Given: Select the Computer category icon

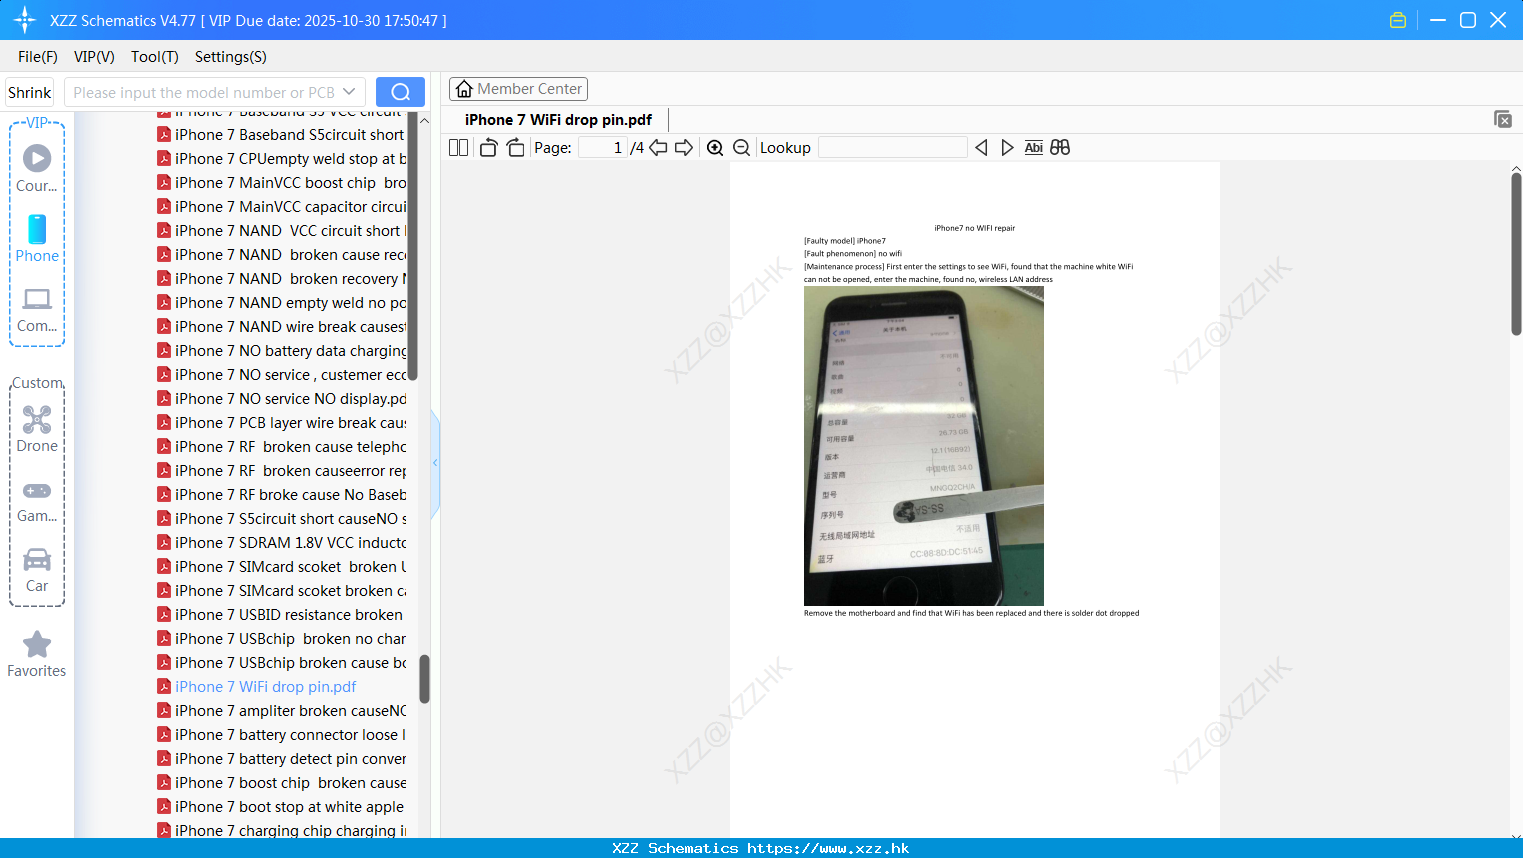Looking at the screenshot, I should (37, 309).
